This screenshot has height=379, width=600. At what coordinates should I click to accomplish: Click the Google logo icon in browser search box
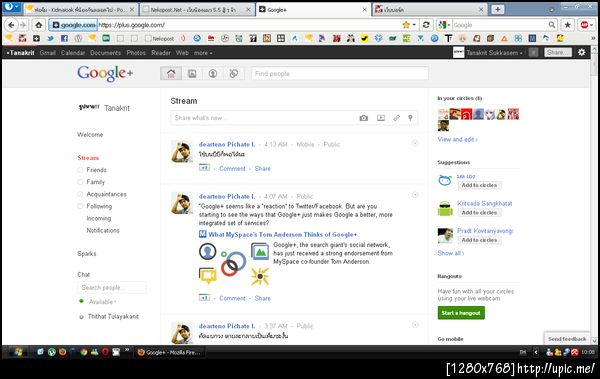click(x=442, y=25)
